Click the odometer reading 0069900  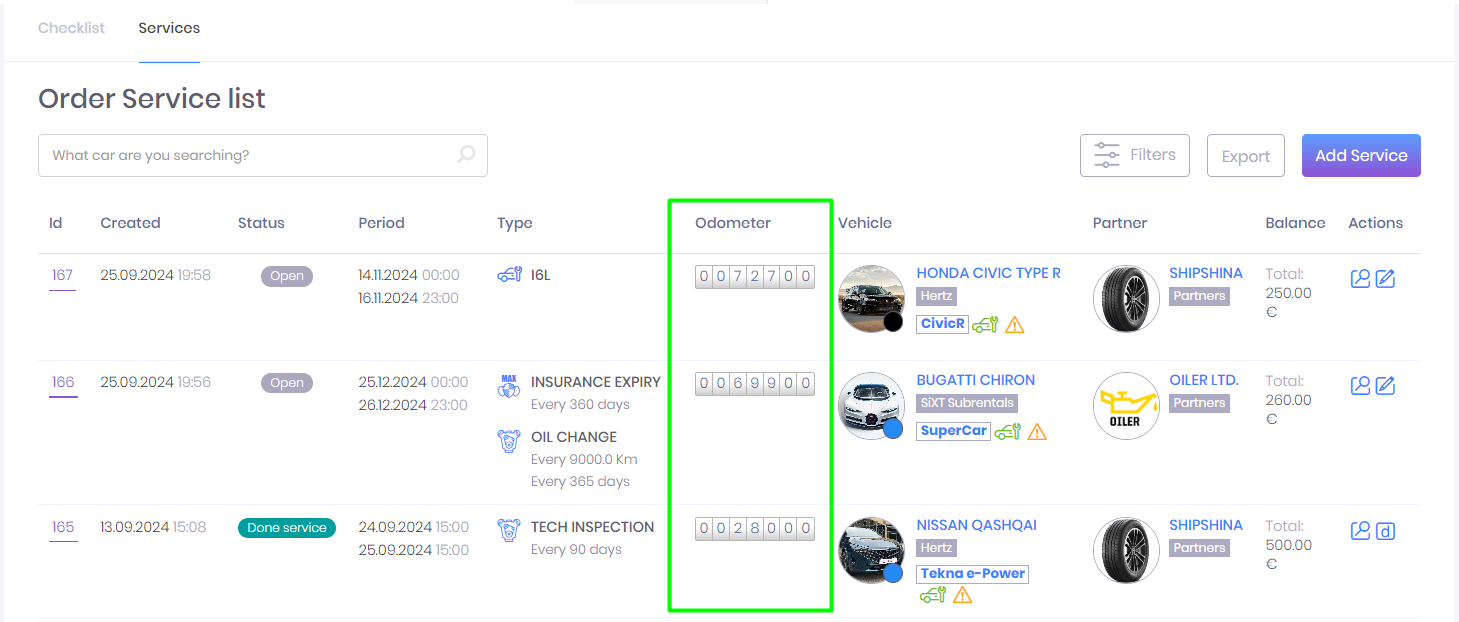pyautogui.click(x=754, y=384)
